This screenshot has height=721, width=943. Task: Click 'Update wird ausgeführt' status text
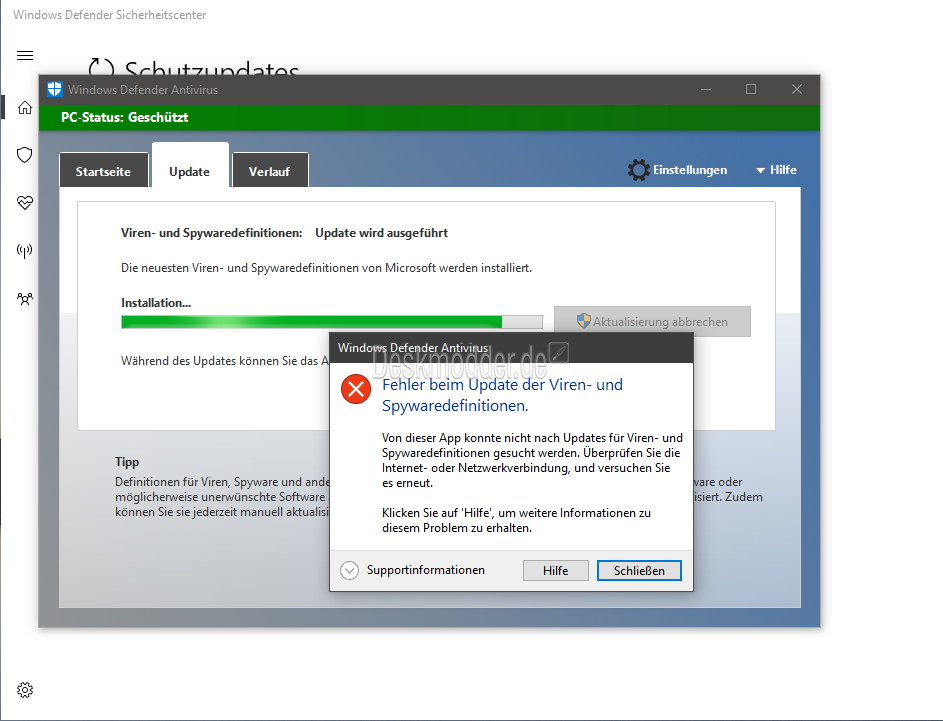382,233
